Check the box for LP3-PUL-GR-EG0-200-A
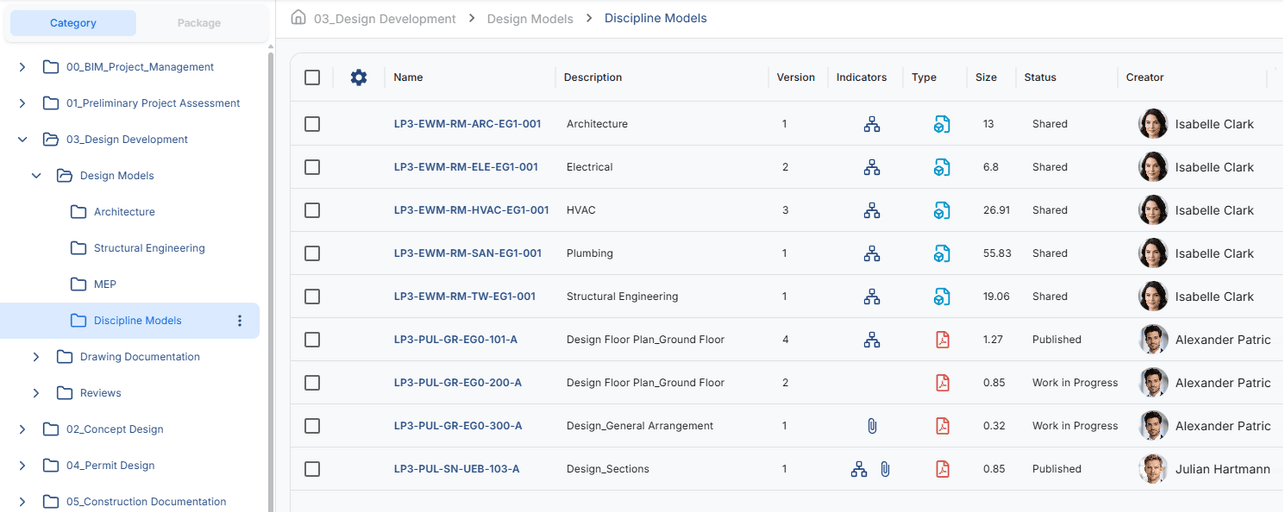 312,382
